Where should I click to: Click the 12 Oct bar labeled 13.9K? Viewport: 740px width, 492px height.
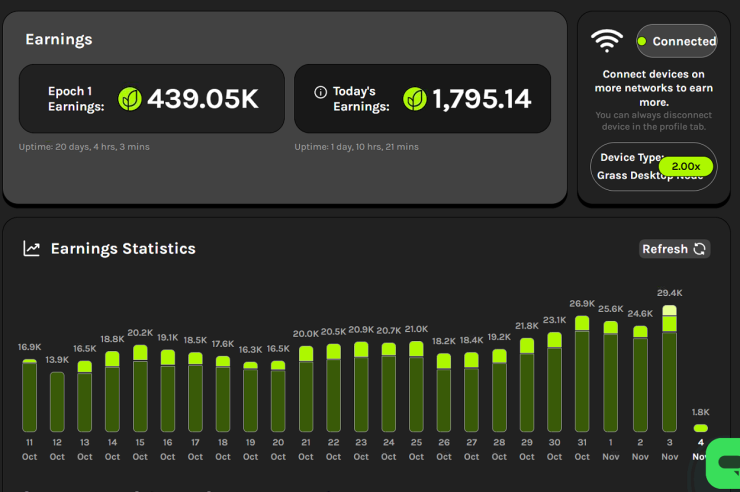[57, 401]
